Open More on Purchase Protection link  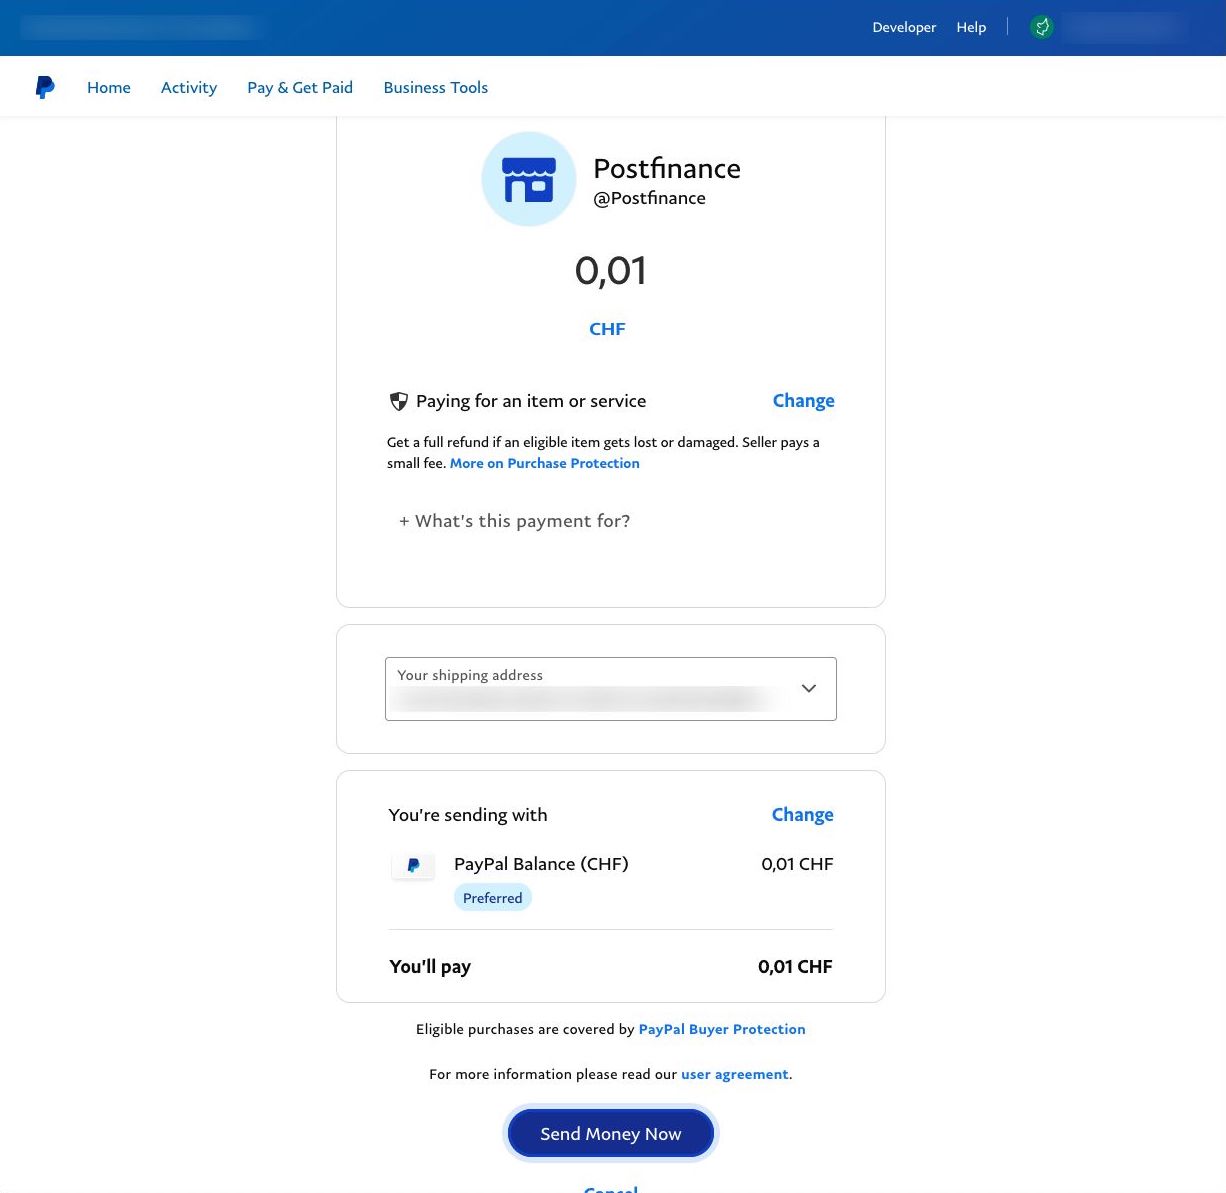coord(545,463)
